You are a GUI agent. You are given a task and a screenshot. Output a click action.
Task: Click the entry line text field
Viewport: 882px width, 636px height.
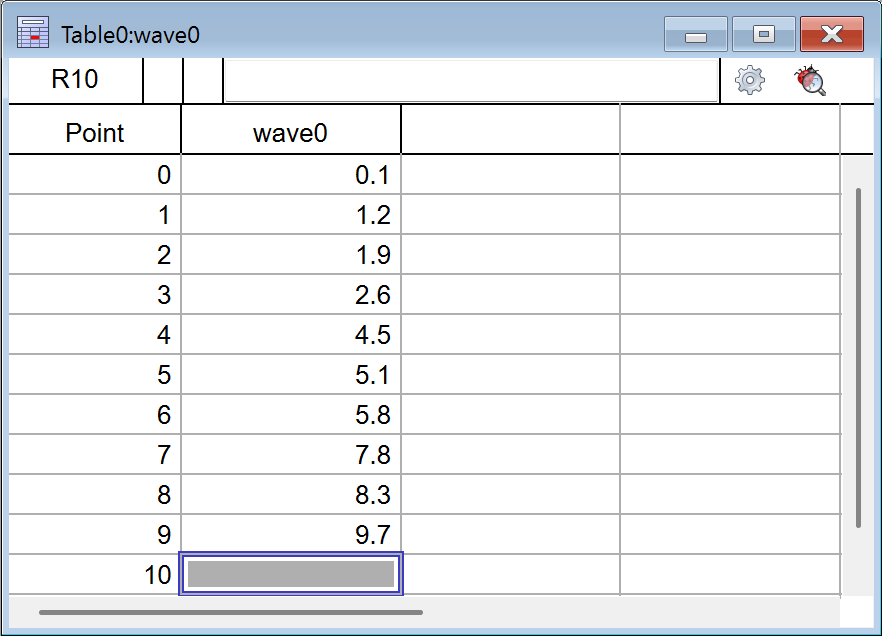tap(471, 80)
